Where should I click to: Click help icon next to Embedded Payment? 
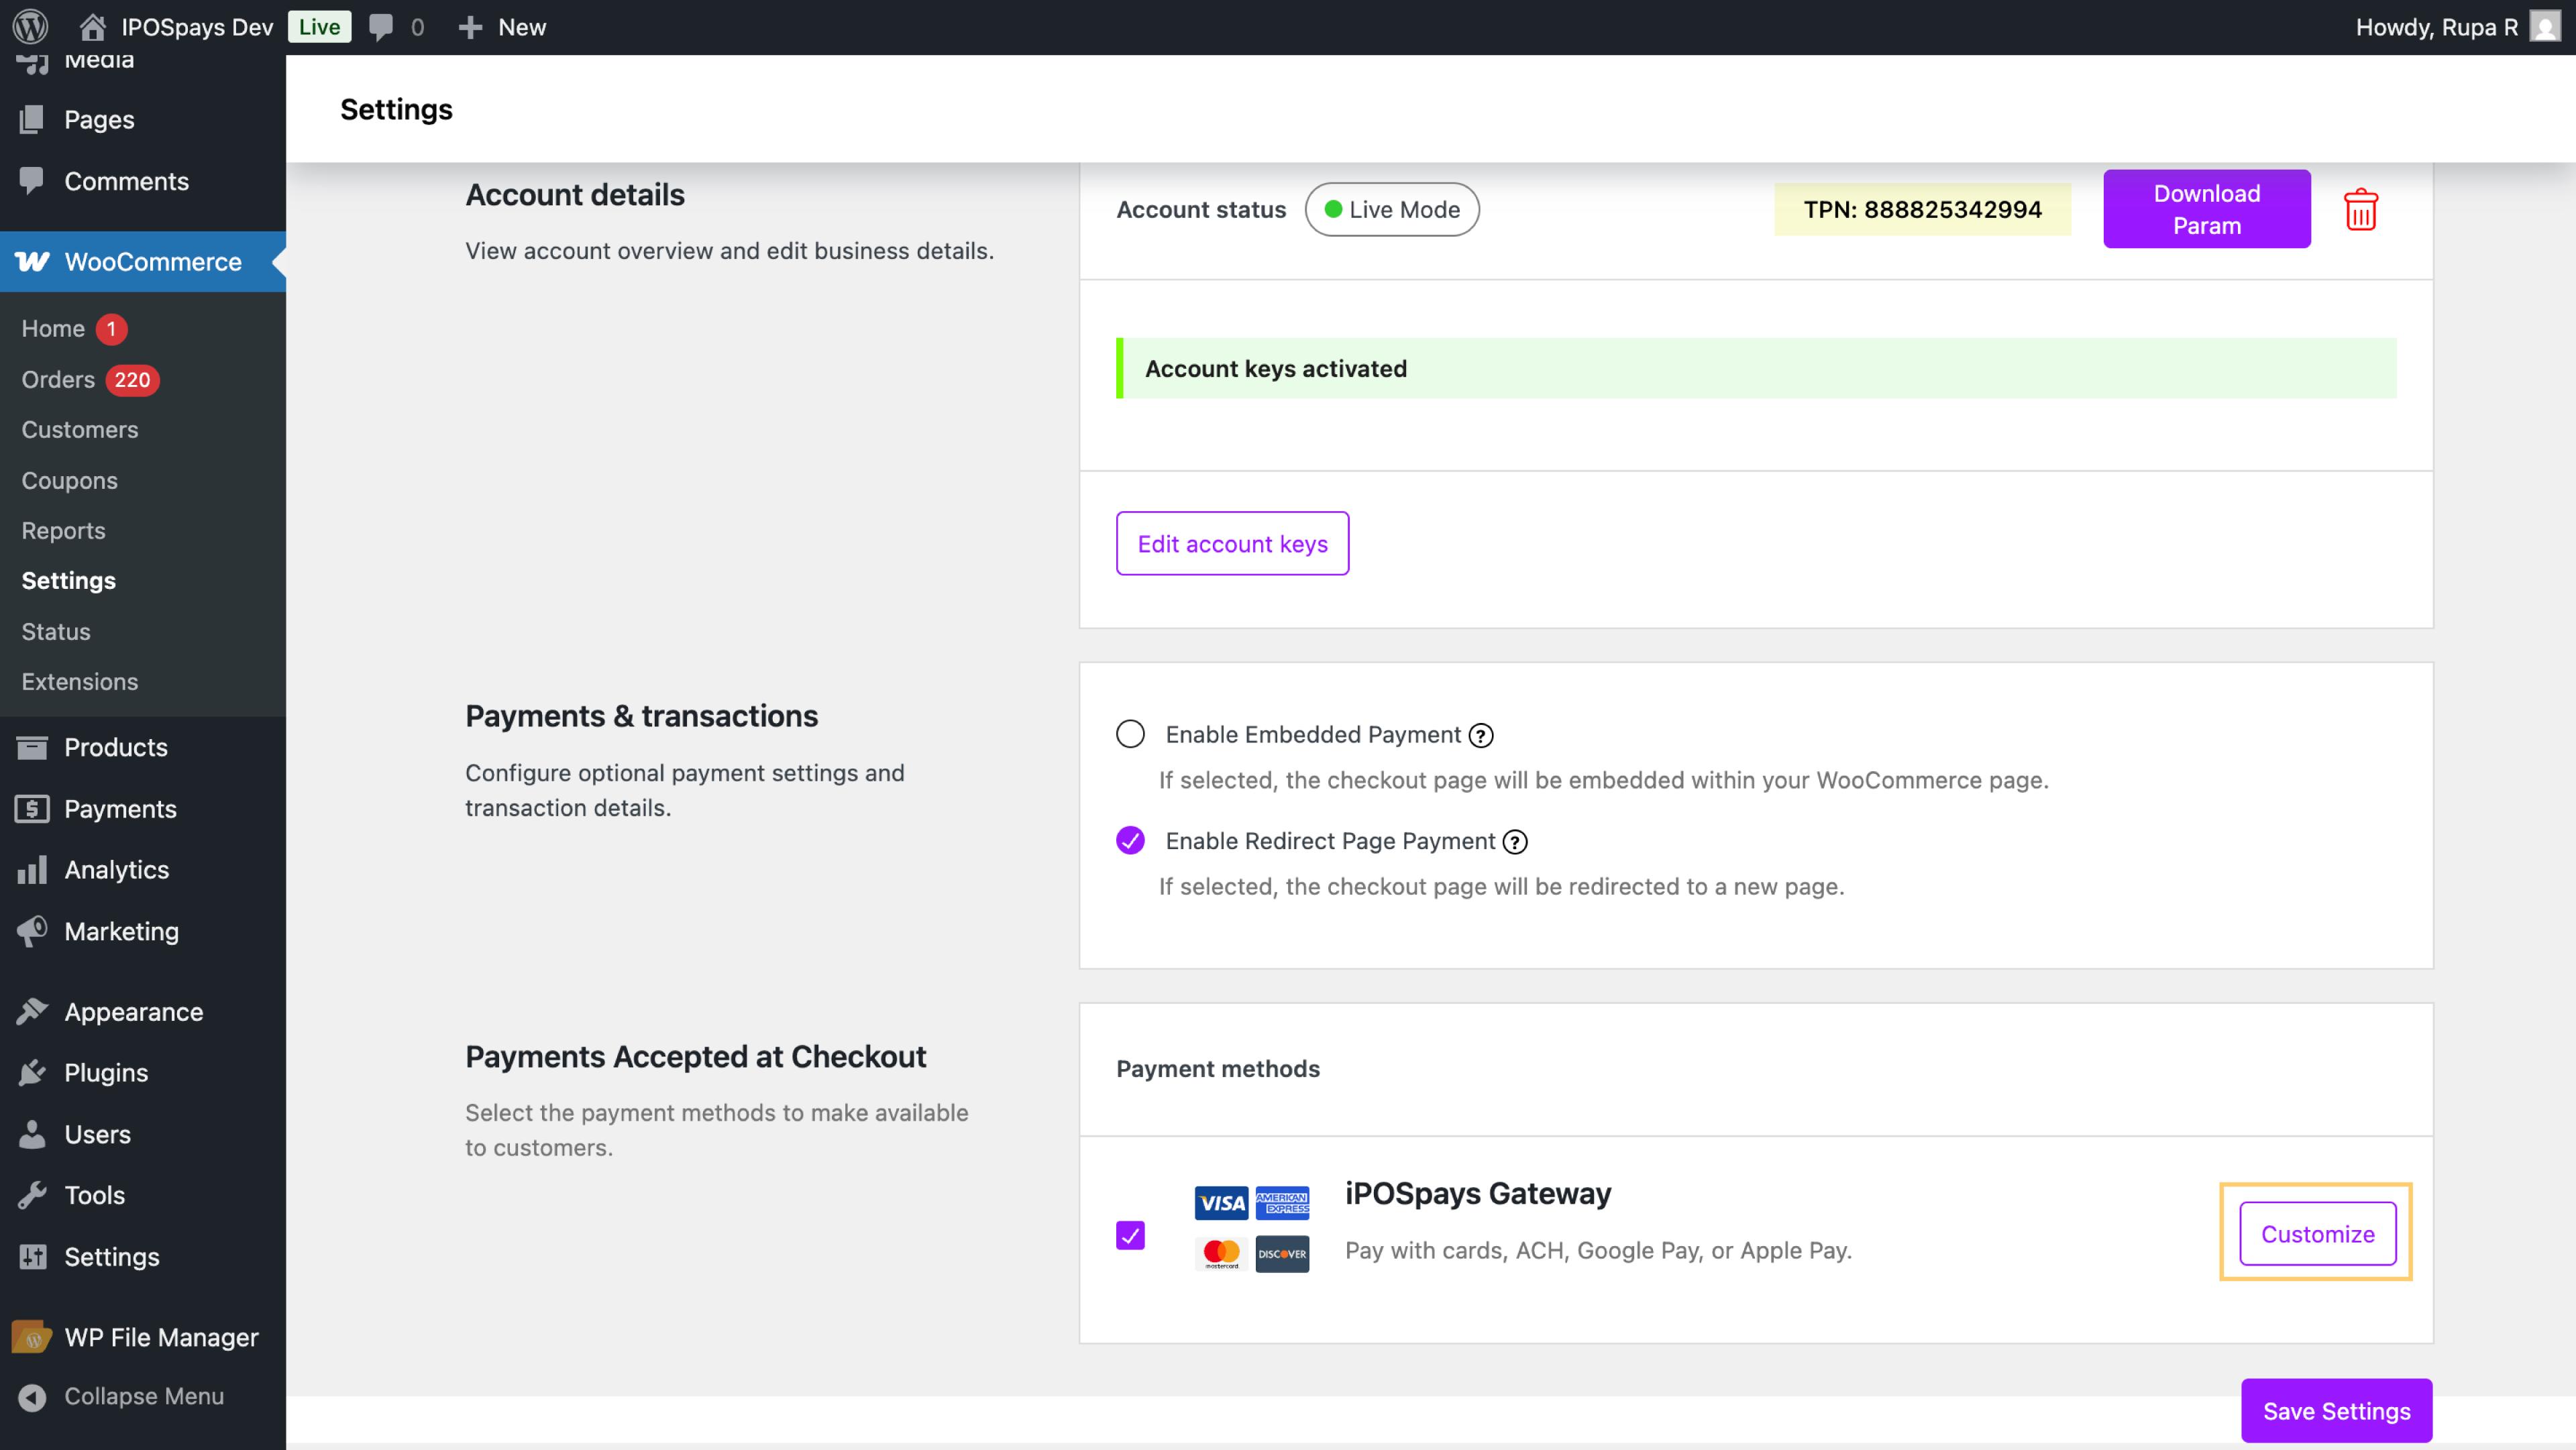[x=1481, y=736]
